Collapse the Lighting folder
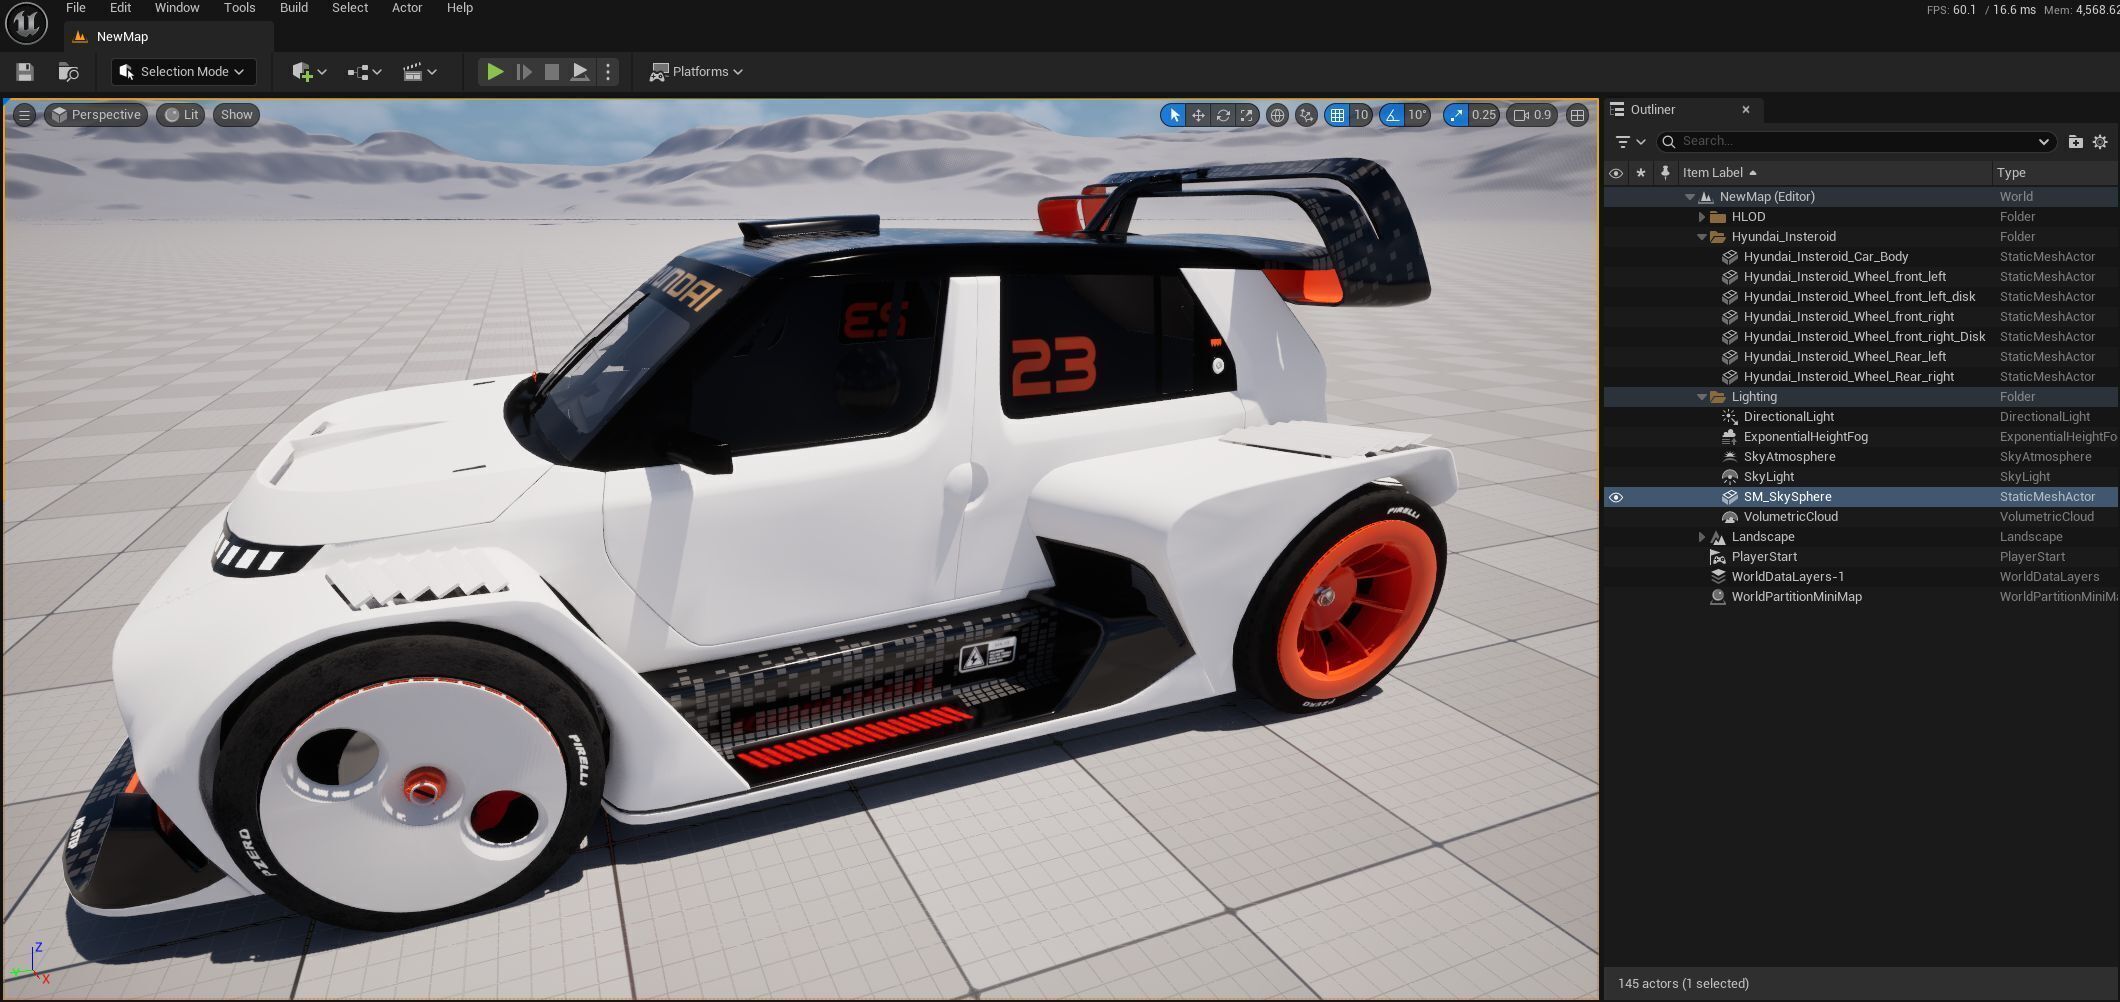This screenshot has height=1002, width=2120. [x=1702, y=397]
